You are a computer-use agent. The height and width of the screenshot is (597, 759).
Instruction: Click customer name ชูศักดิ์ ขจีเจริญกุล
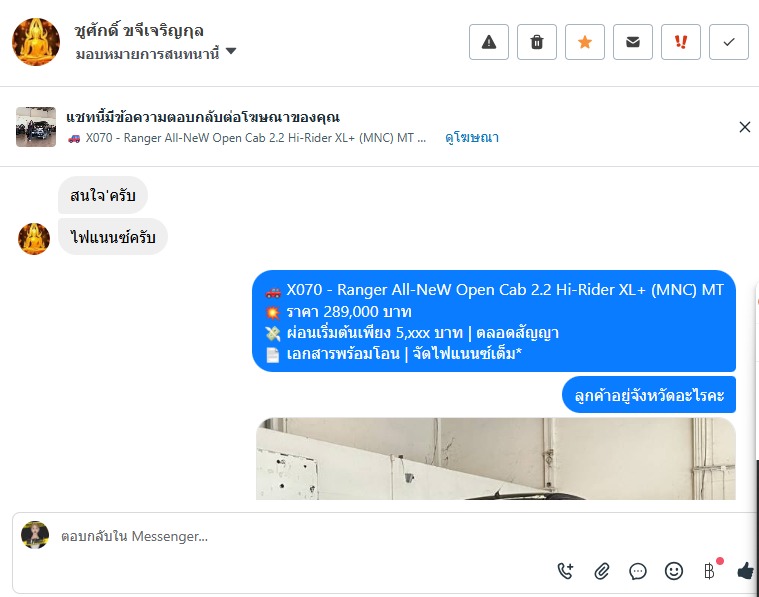pos(139,31)
